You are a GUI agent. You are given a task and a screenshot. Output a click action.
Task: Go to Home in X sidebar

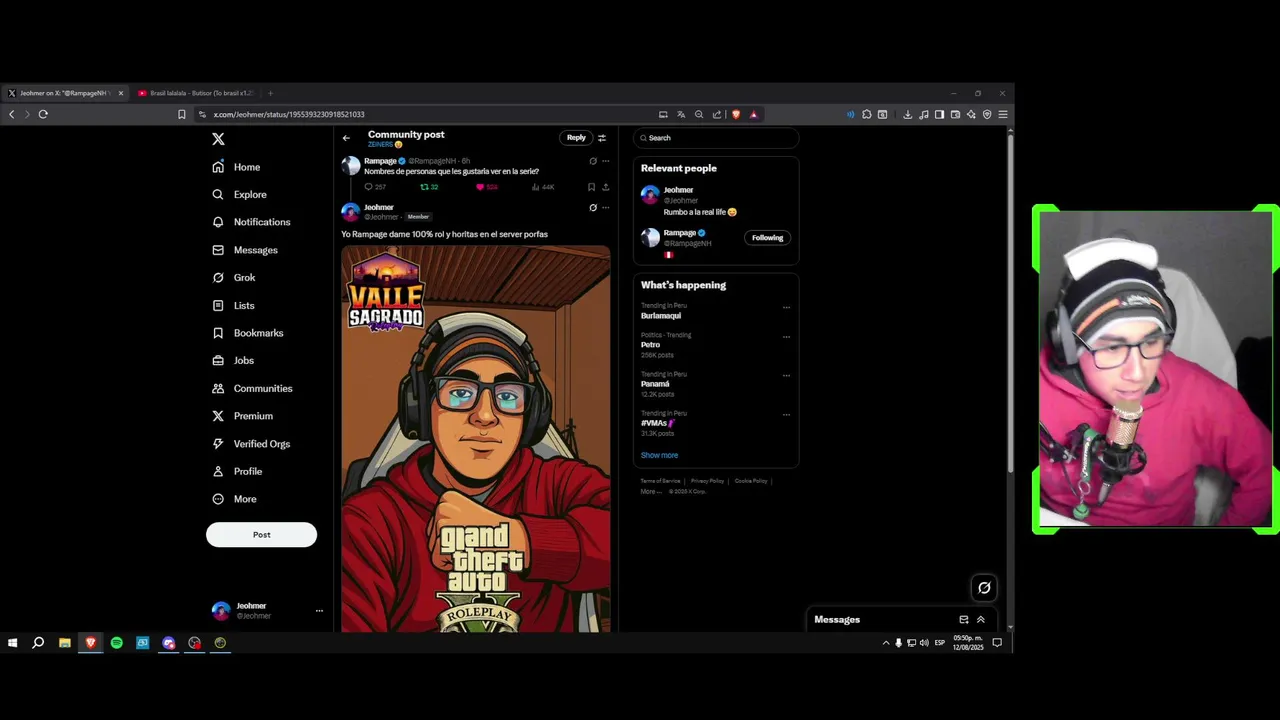[x=236, y=167]
